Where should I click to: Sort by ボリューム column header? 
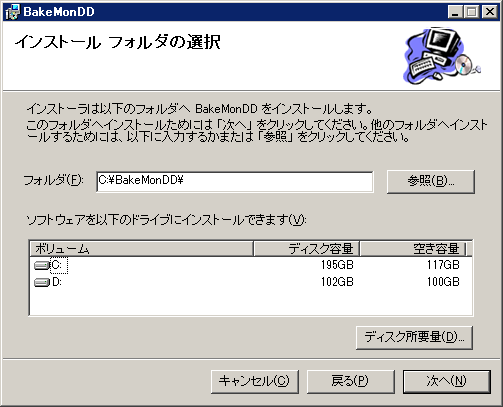click(x=142, y=249)
